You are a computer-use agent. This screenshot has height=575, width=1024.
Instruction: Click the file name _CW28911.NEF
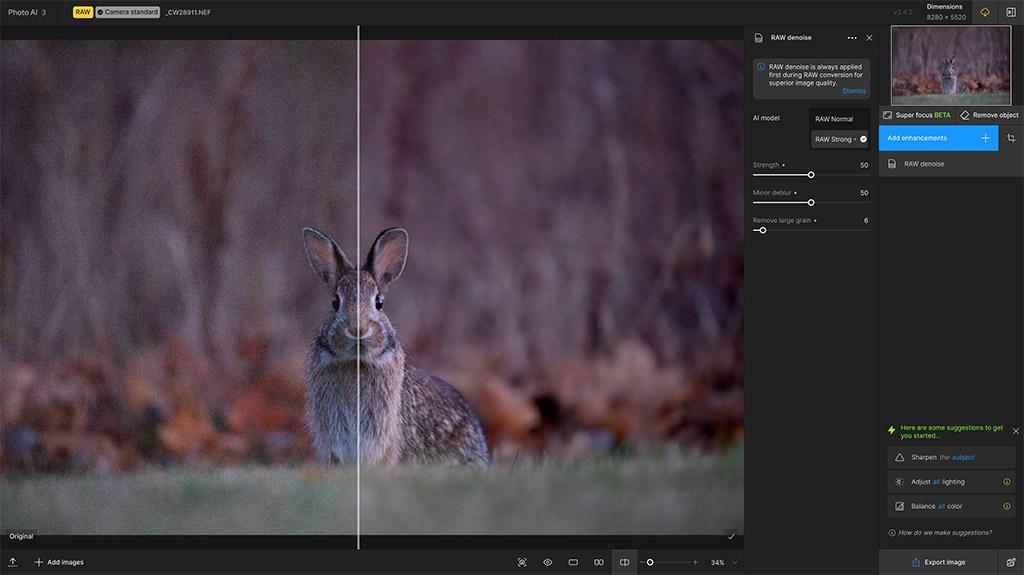point(188,12)
